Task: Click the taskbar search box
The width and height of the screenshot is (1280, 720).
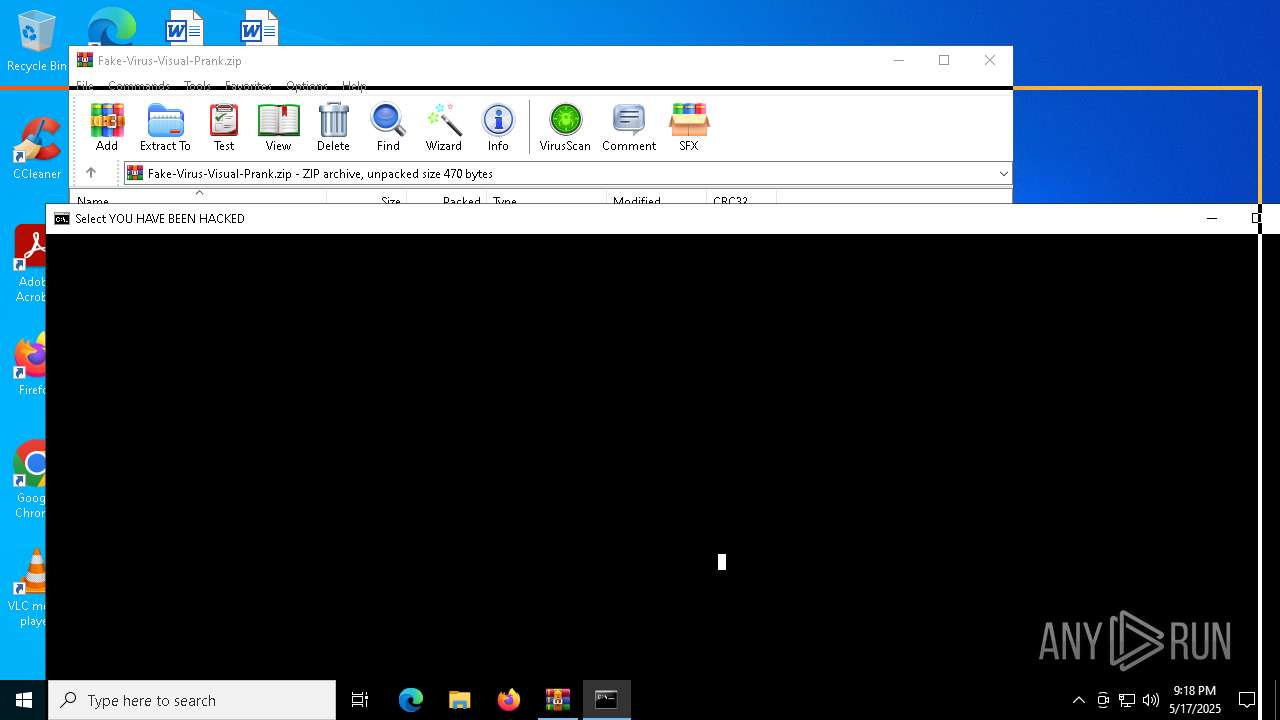Action: (x=192, y=700)
